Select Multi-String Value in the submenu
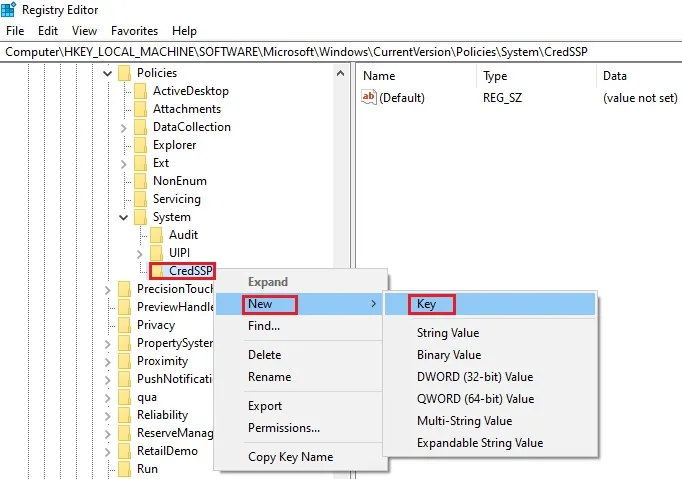This screenshot has width=682, height=479. (x=490, y=421)
